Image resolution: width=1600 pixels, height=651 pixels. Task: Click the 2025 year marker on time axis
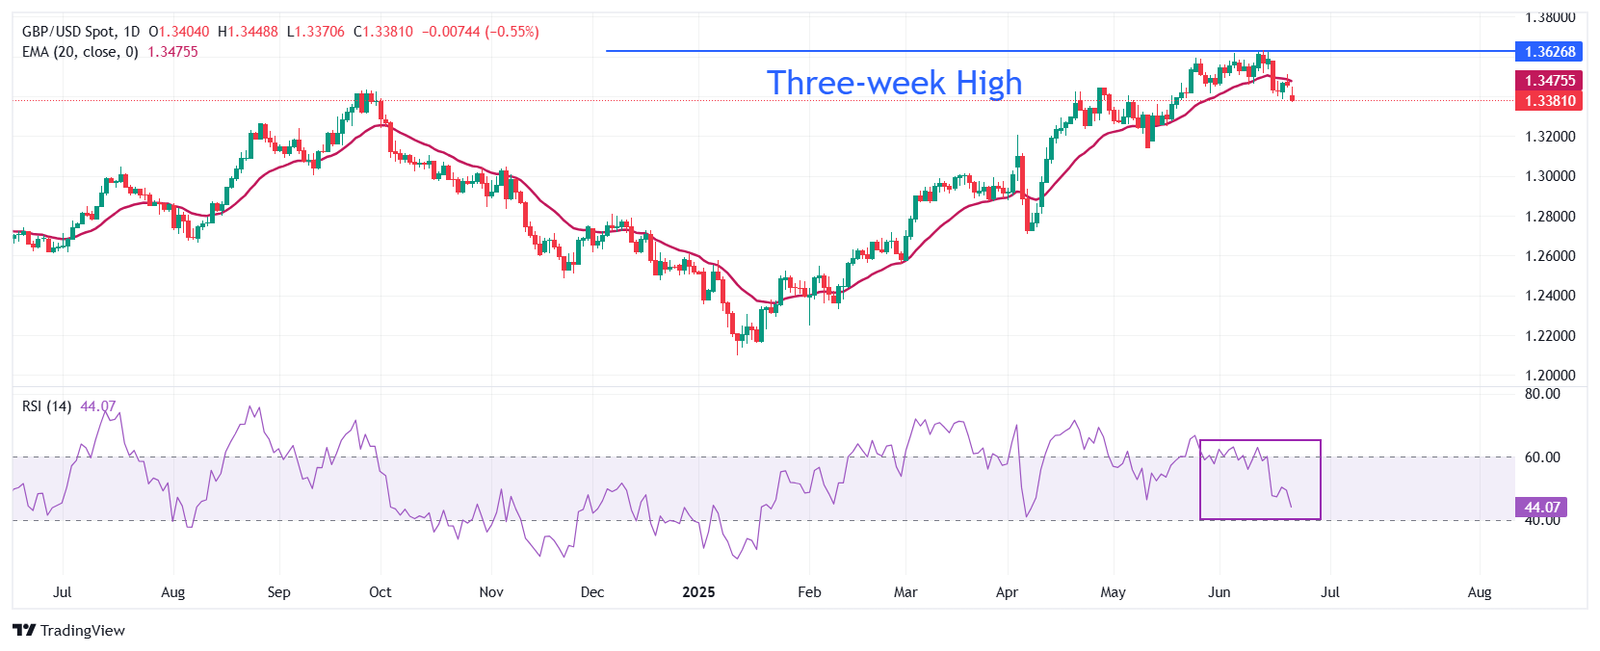(698, 592)
